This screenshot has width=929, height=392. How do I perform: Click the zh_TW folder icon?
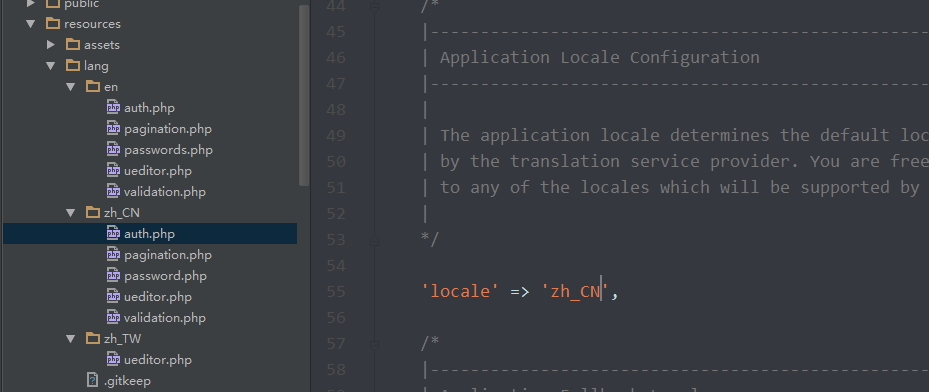93,338
